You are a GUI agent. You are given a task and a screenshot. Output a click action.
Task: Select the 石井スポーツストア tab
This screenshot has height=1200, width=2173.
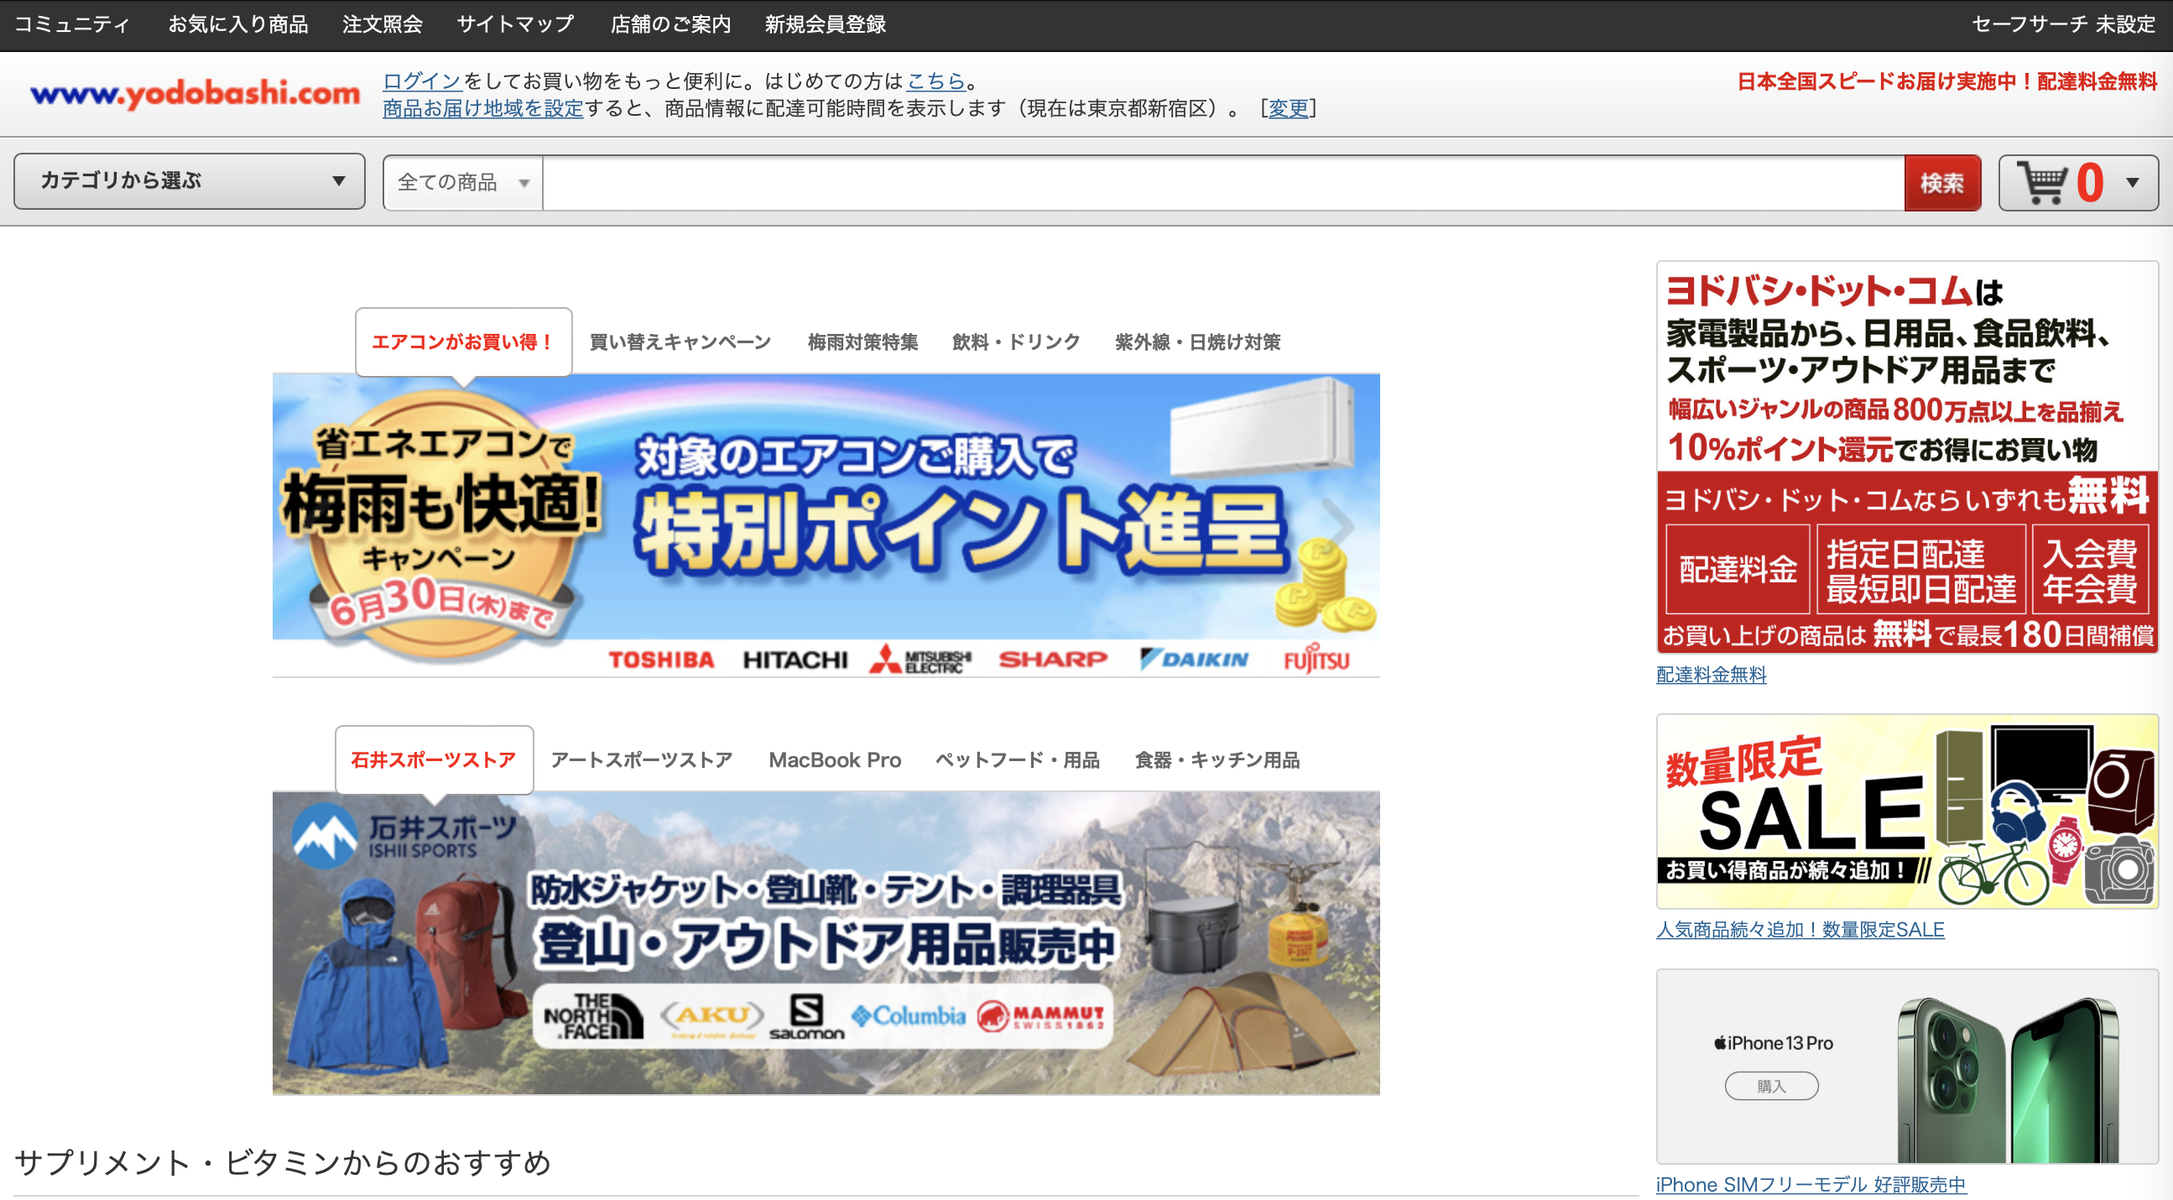pyautogui.click(x=434, y=760)
